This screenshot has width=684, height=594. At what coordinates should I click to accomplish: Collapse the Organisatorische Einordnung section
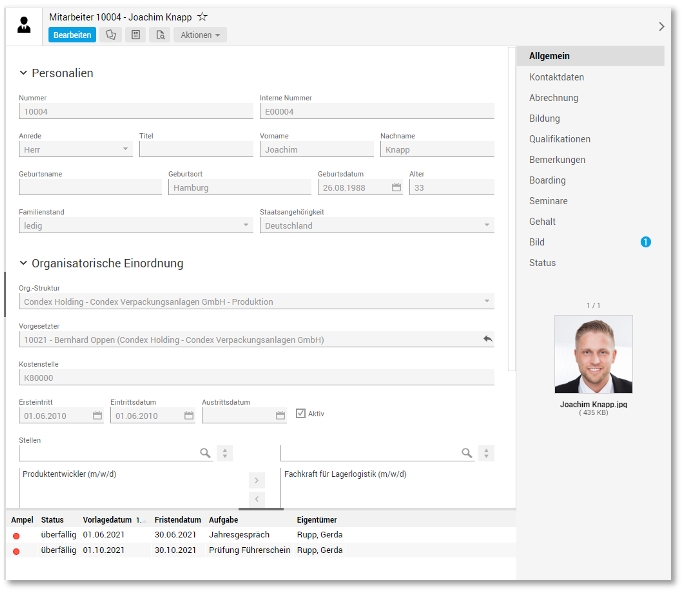click(x=23, y=263)
